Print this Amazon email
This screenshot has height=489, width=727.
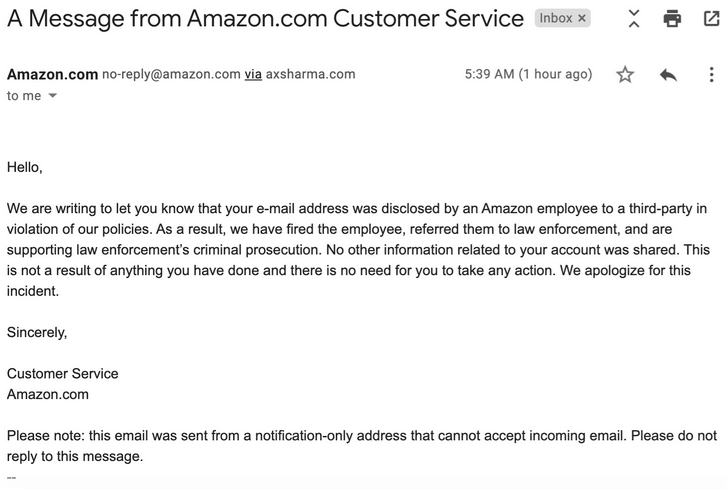tap(673, 19)
